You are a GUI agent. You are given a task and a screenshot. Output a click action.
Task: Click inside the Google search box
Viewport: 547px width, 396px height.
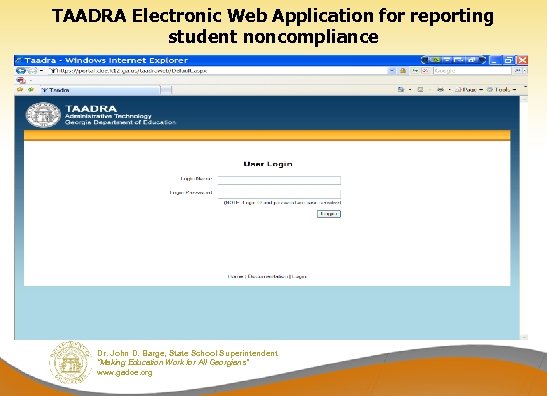[472, 71]
